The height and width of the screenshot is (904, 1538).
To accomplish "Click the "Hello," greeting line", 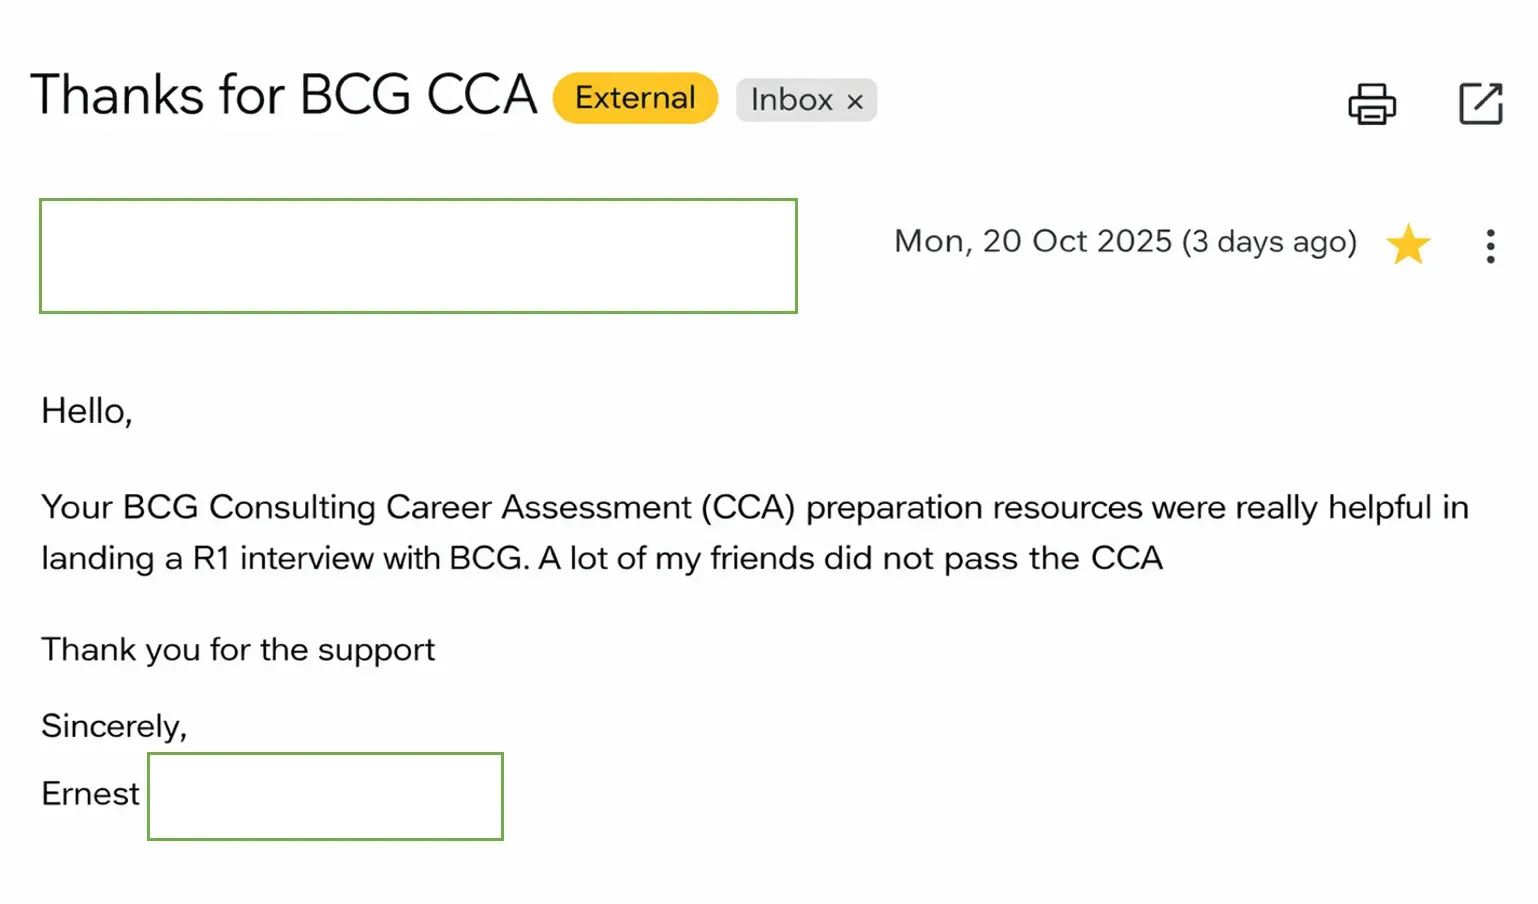I will click(87, 411).
